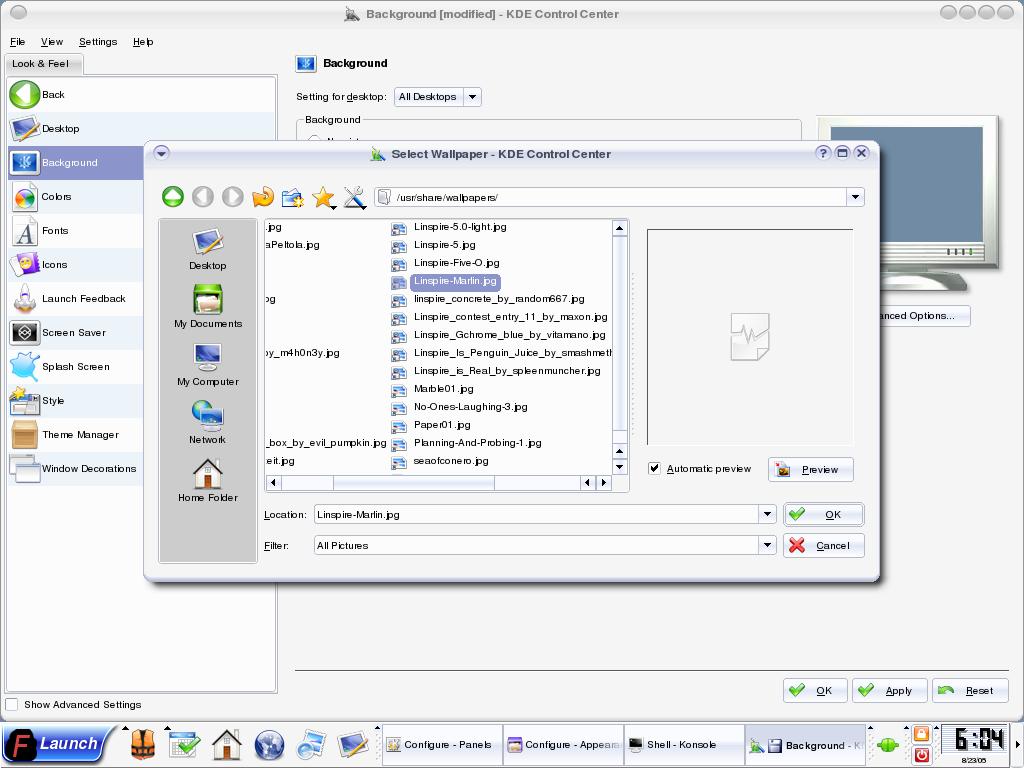Screen dimensions: 1024x768
Task: Open the Filter All Pictures dropdown
Action: 767,545
